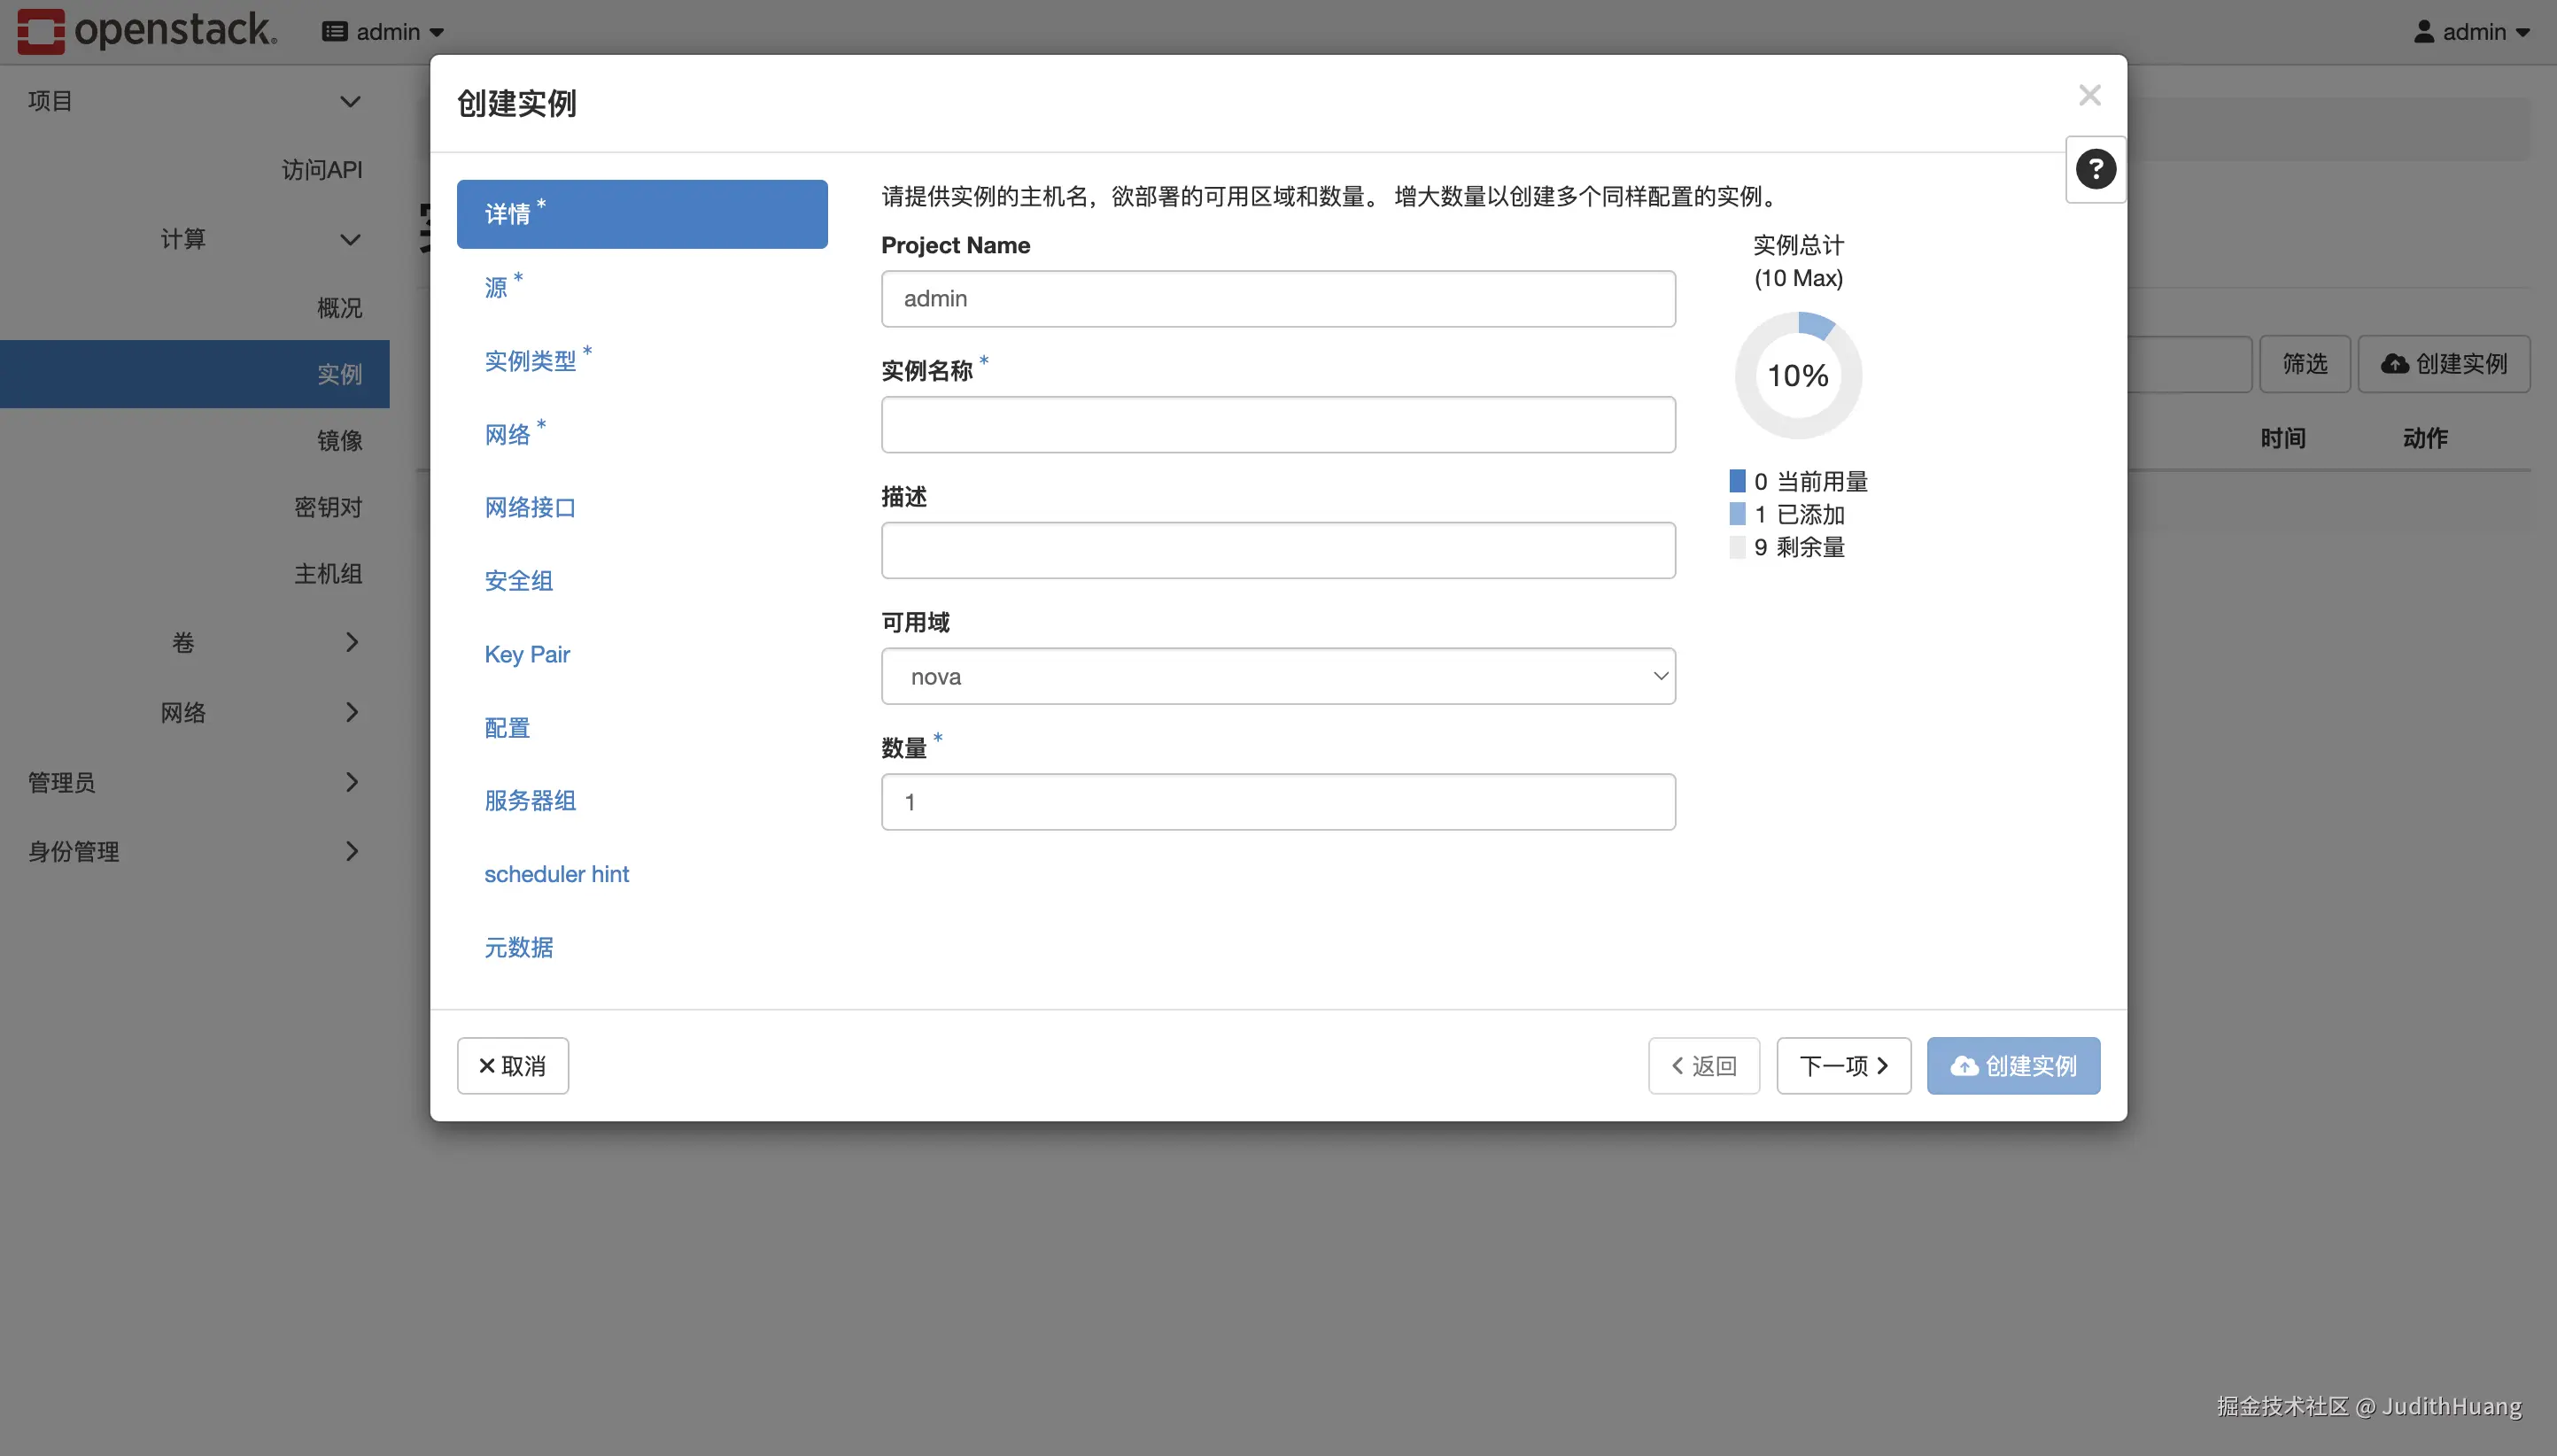Click the admin user icon at top right
The image size is (2557, 1456).
tap(2424, 32)
